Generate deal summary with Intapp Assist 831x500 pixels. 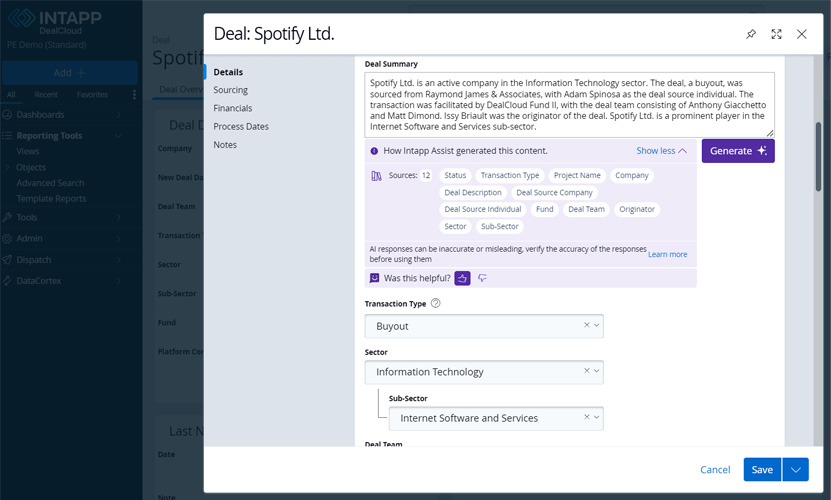click(x=738, y=151)
